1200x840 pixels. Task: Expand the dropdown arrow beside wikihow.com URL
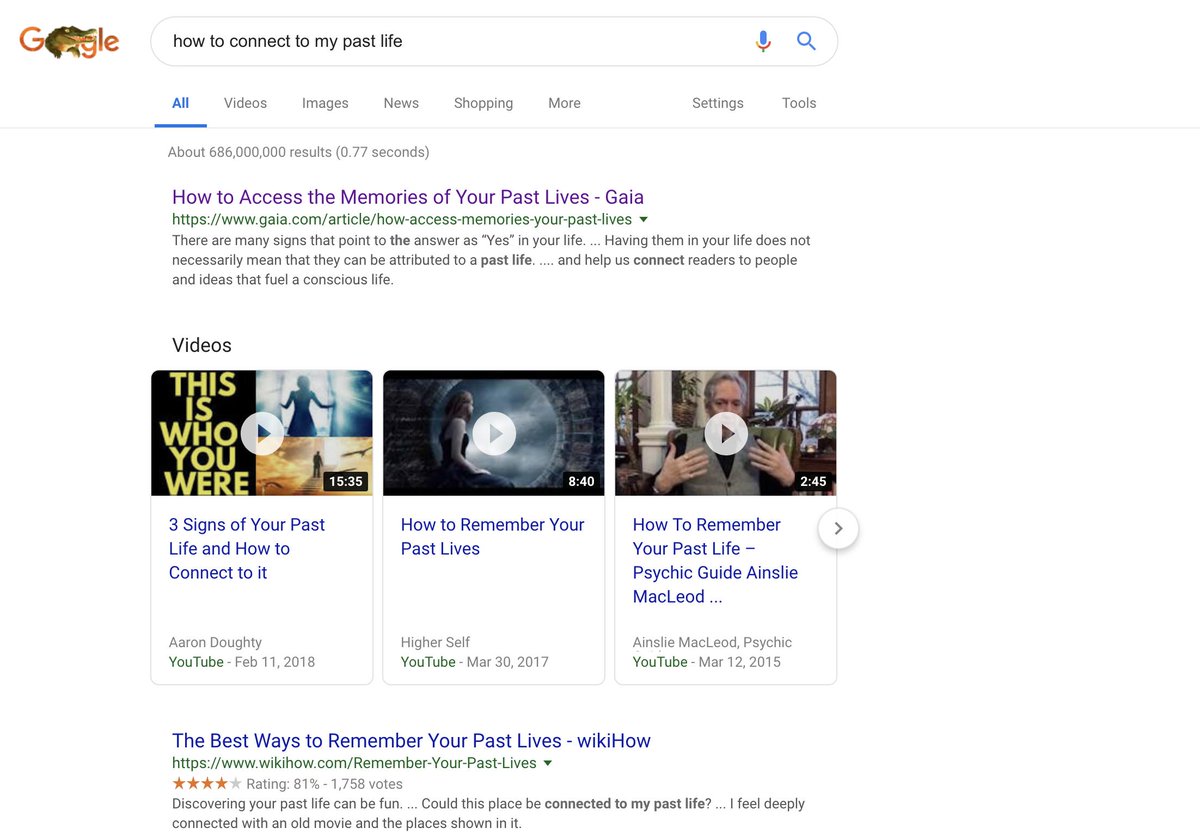[547, 763]
